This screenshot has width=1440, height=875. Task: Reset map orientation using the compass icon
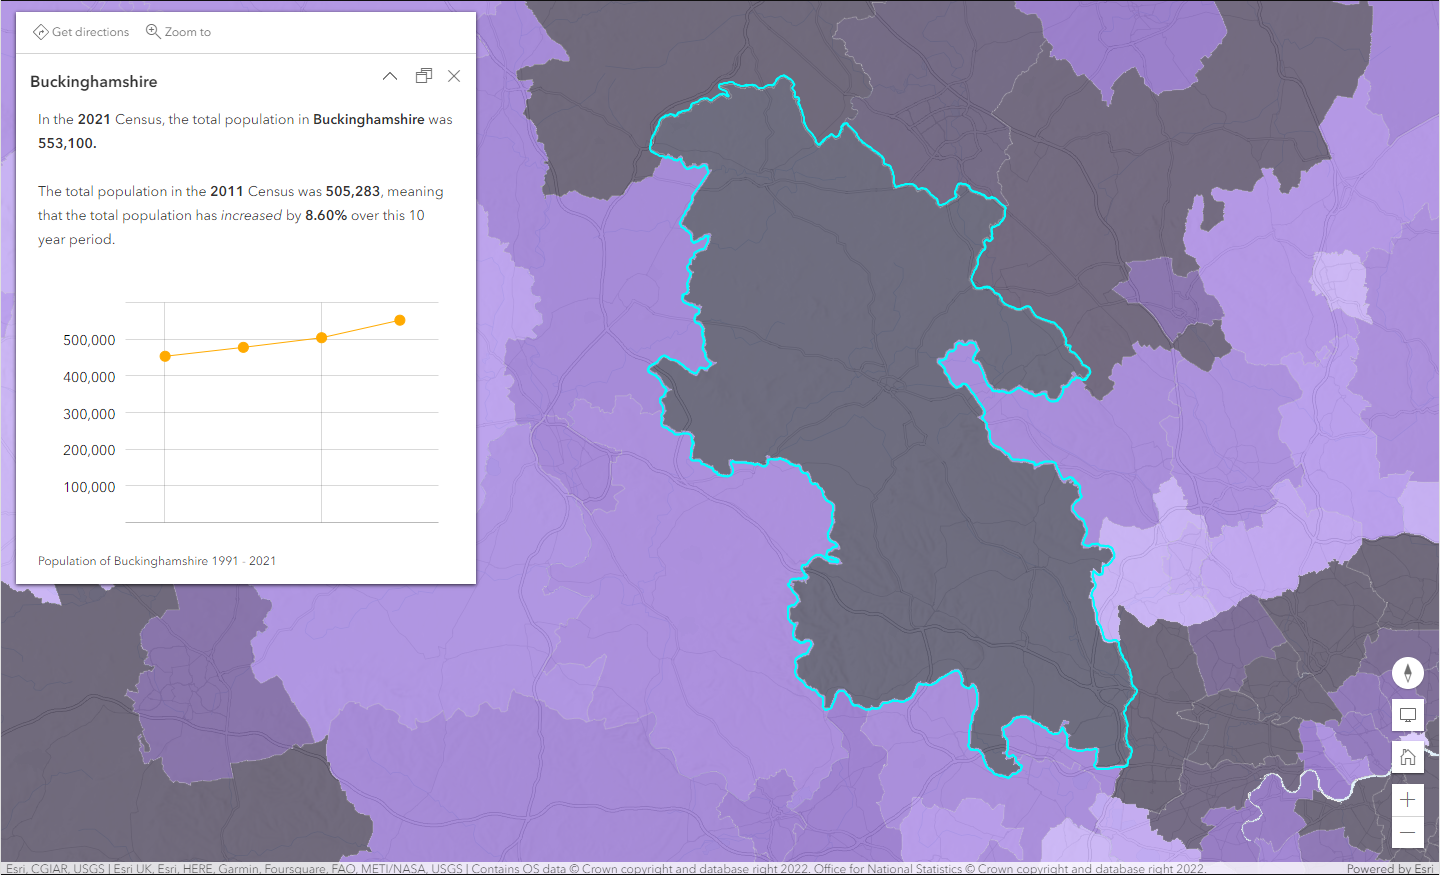pos(1407,672)
